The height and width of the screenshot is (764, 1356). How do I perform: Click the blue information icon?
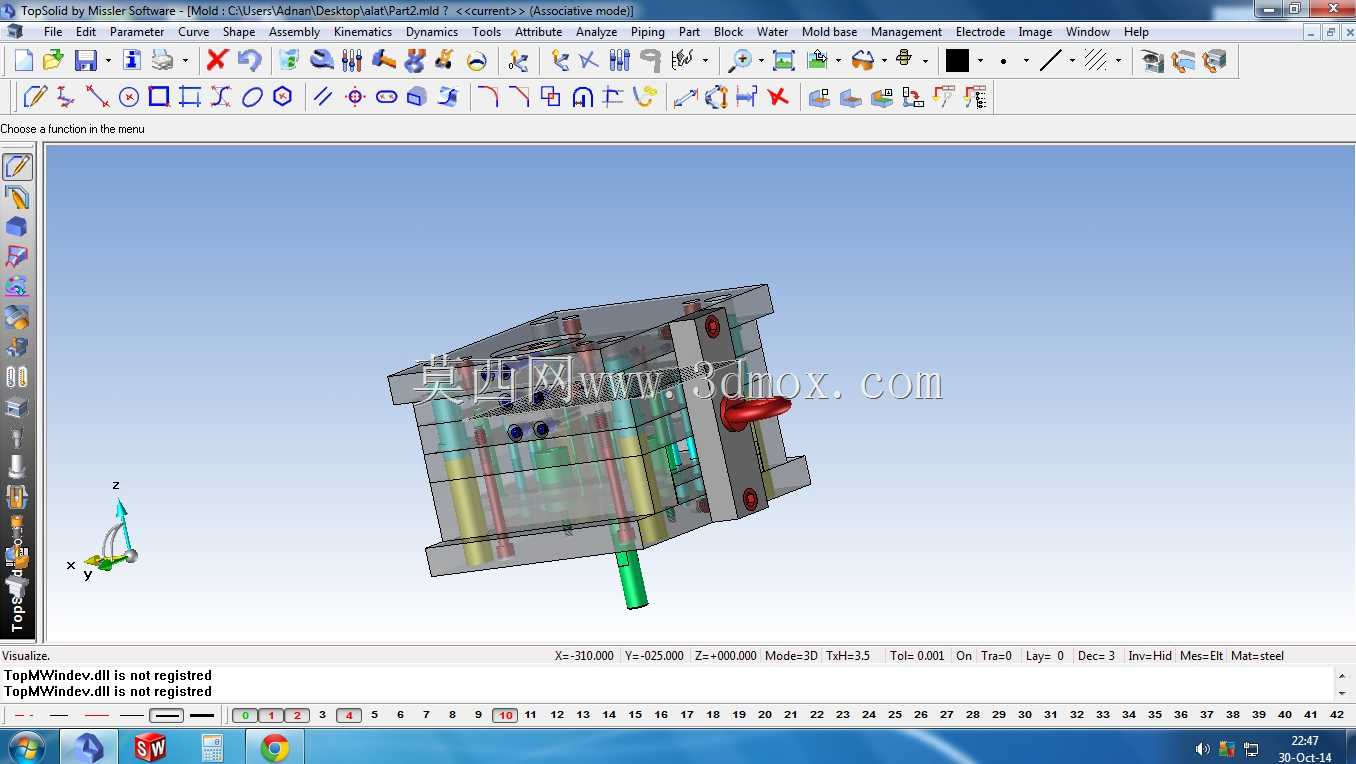[132, 60]
